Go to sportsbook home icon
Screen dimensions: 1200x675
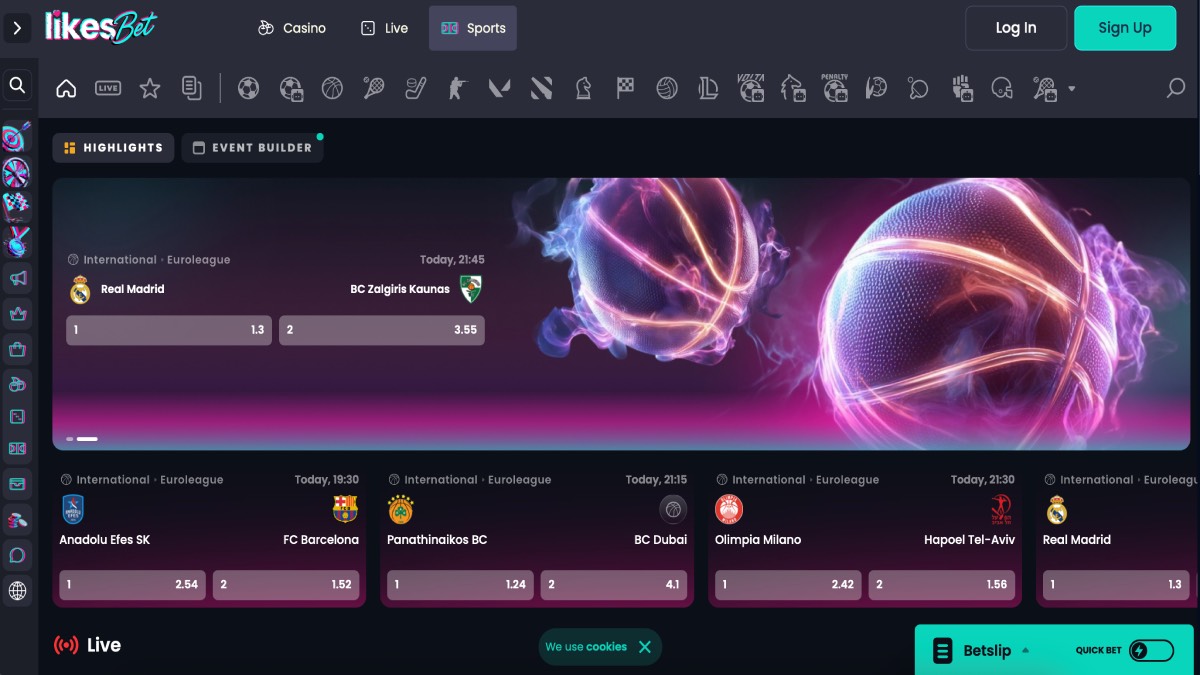click(x=66, y=89)
